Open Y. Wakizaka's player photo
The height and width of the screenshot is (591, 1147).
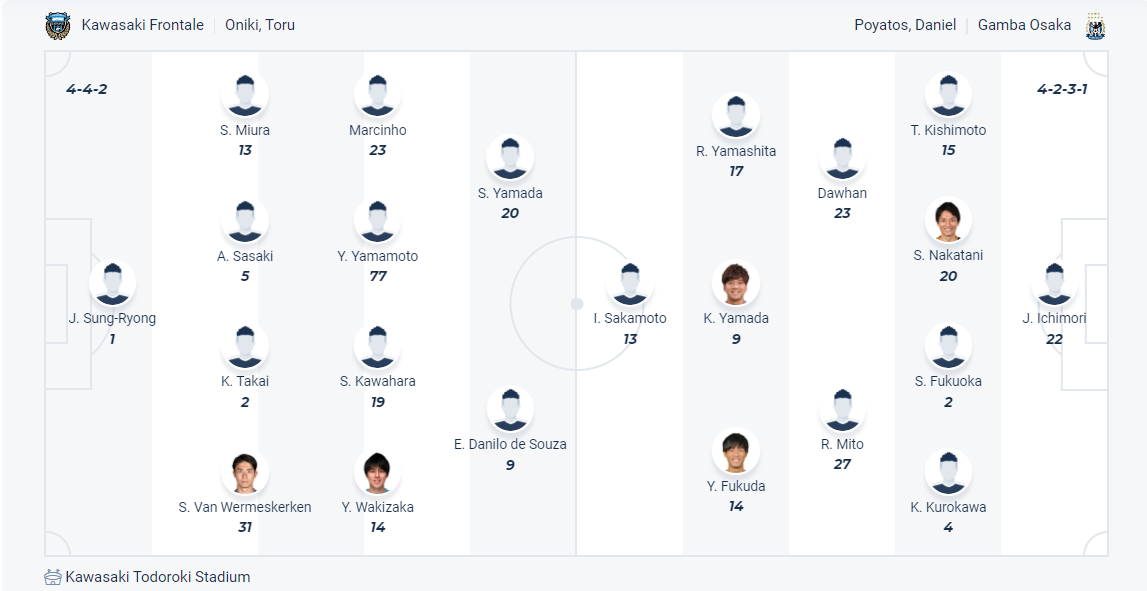(377, 472)
